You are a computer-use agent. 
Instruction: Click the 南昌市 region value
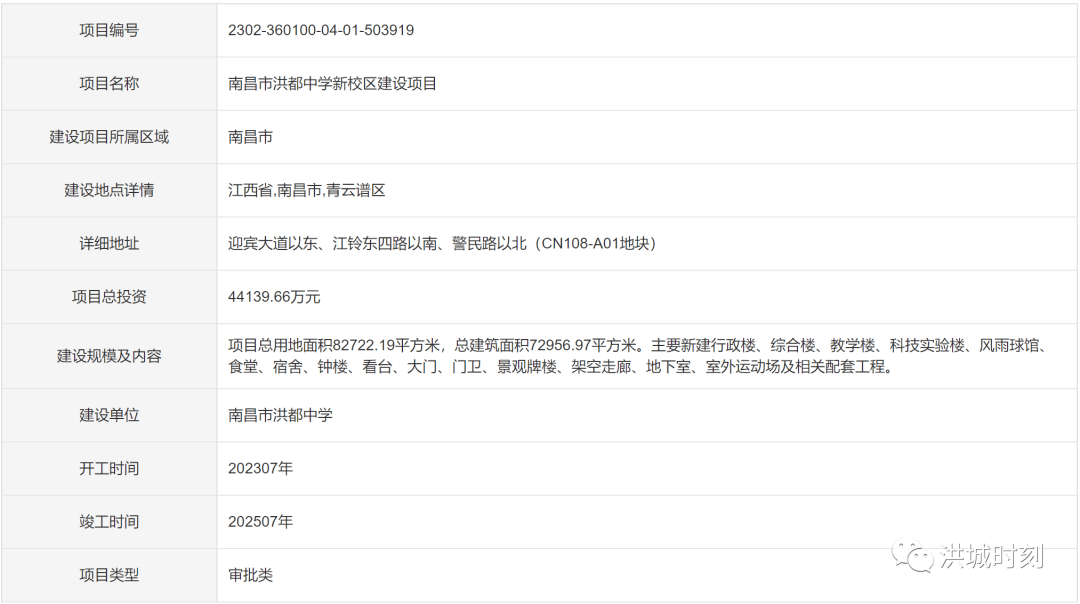(x=251, y=137)
